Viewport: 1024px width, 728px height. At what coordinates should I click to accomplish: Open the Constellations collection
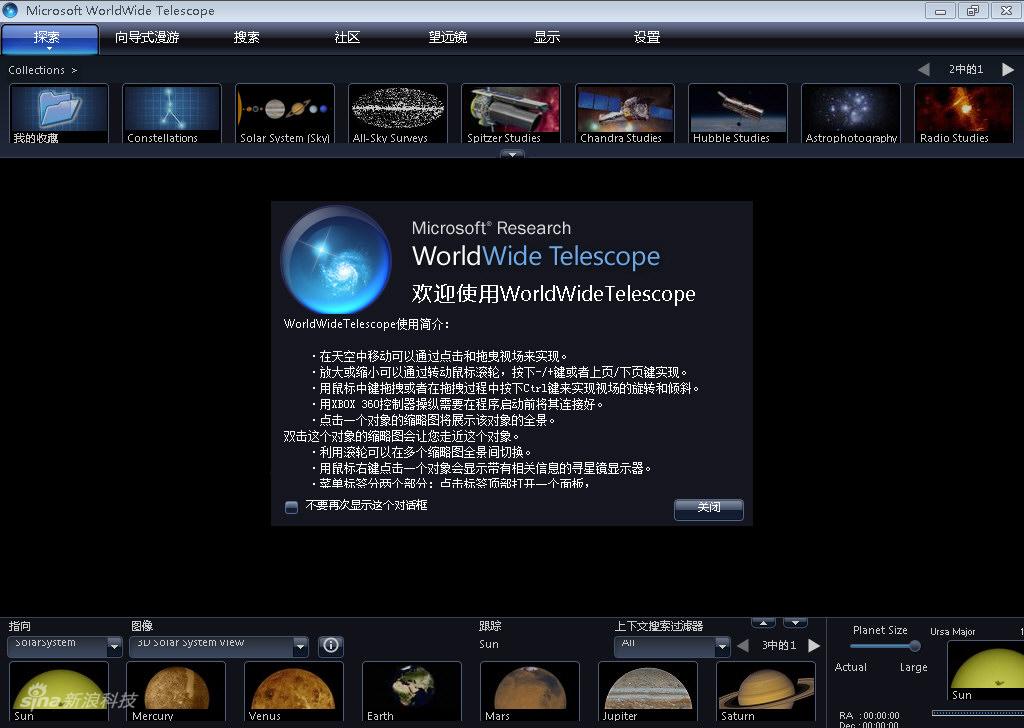[171, 113]
